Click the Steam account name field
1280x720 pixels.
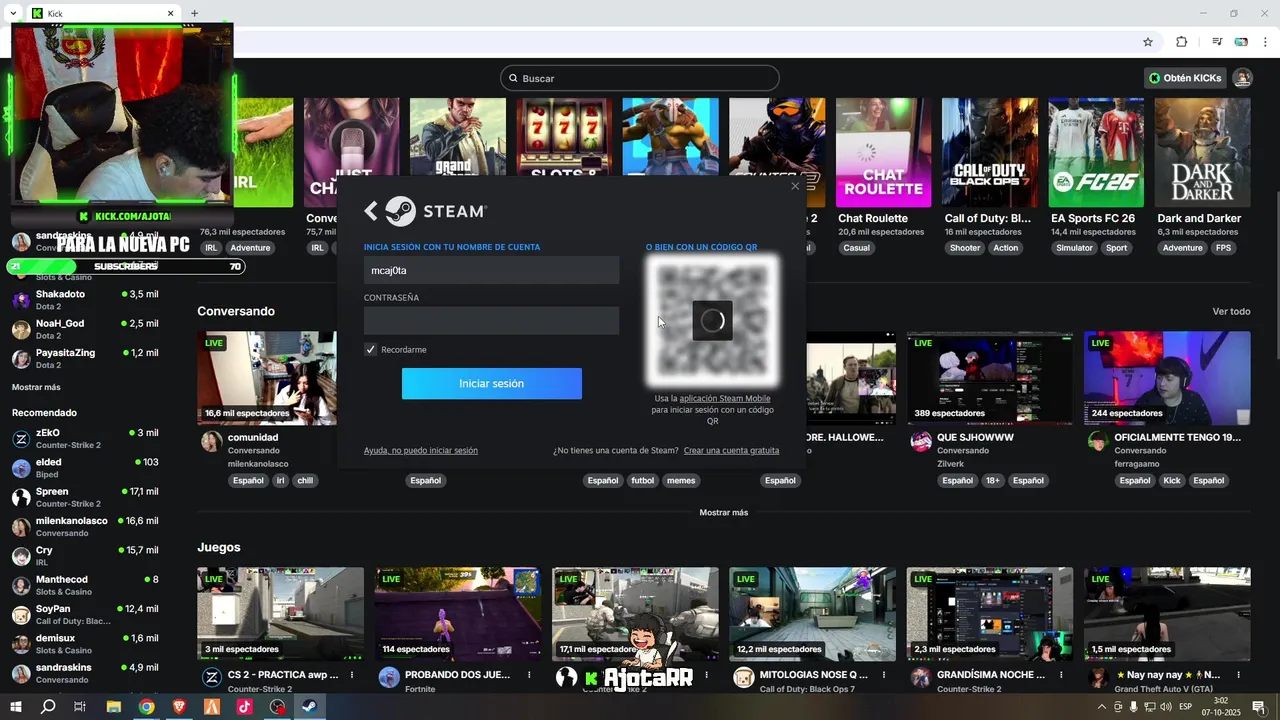click(x=491, y=270)
